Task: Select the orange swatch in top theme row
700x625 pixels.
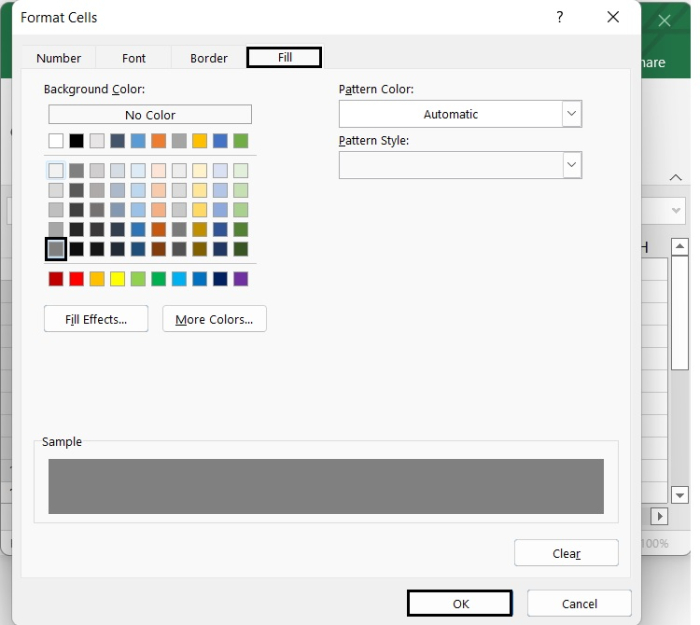Action: coord(159,141)
